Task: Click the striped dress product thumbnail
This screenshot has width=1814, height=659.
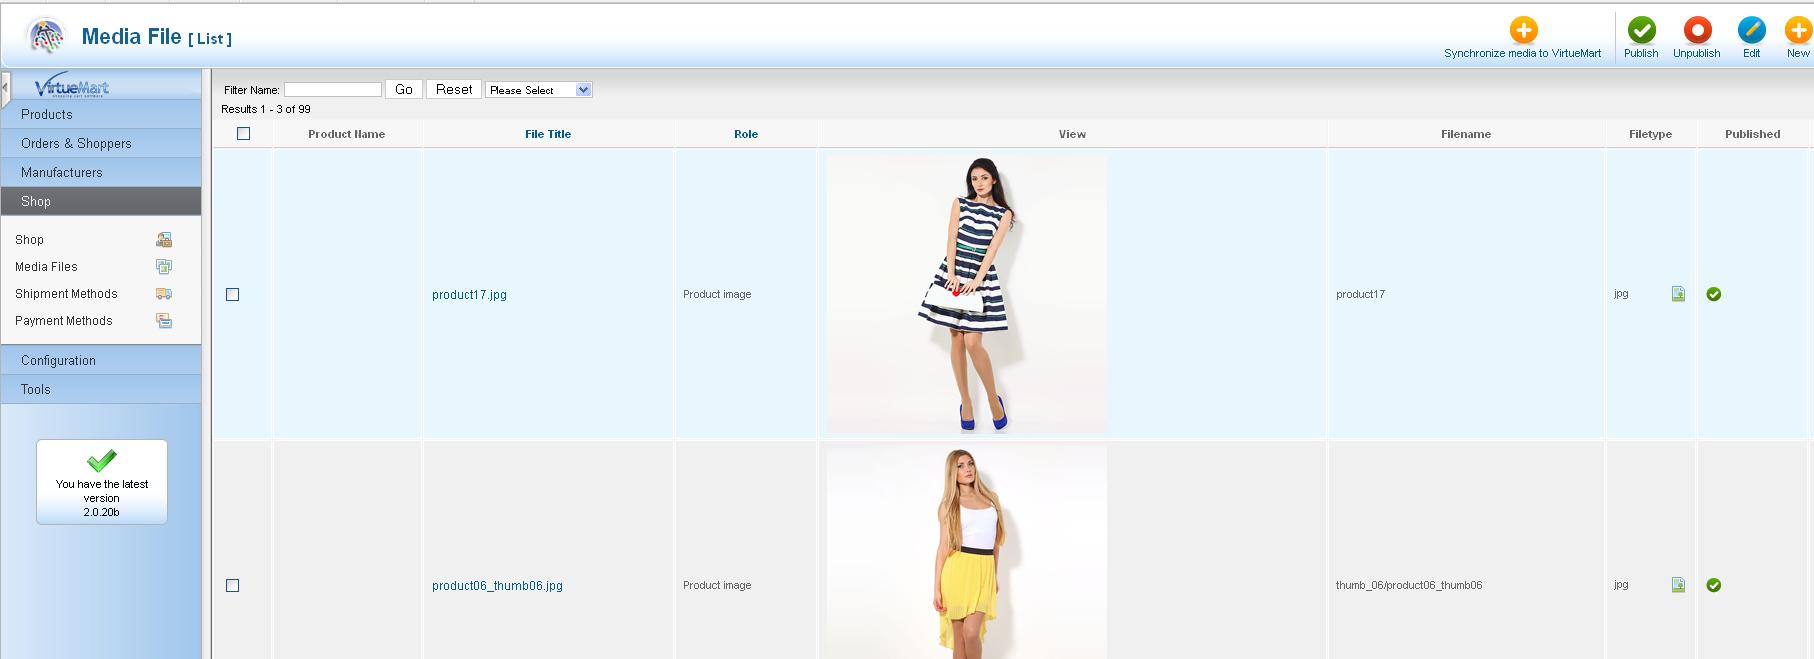Action: [x=966, y=294]
